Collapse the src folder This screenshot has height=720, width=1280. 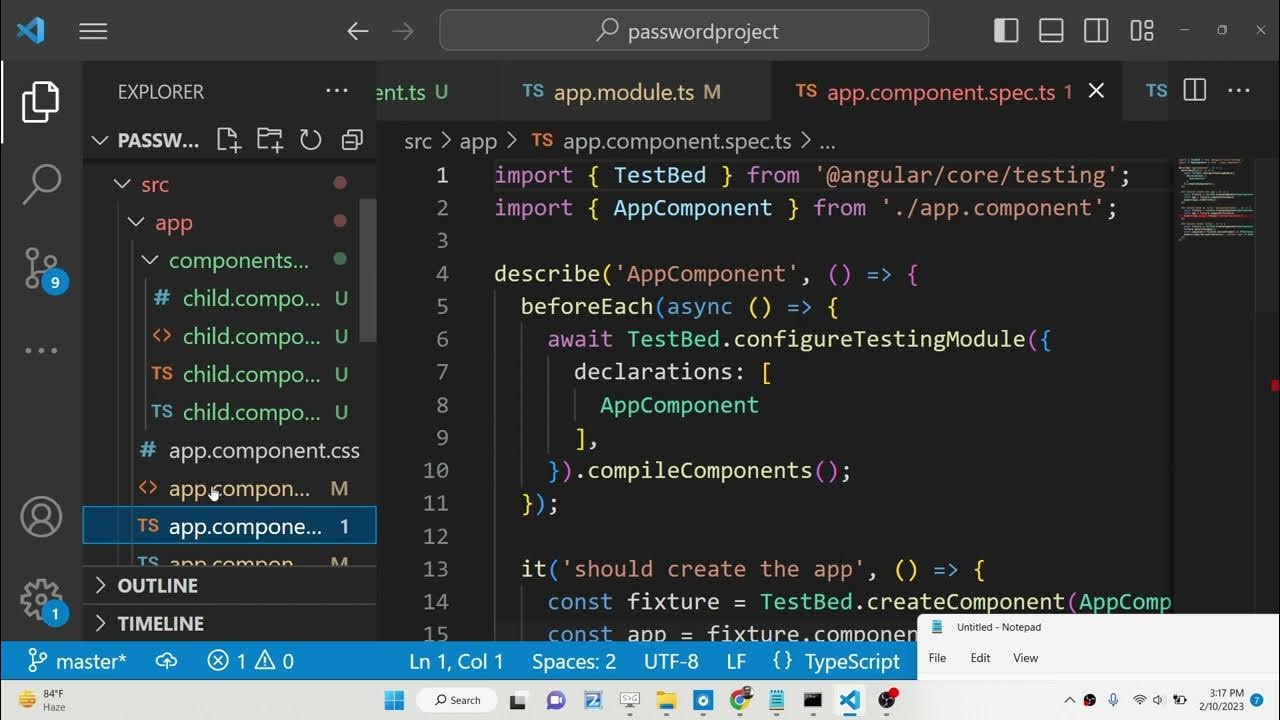pos(155,184)
